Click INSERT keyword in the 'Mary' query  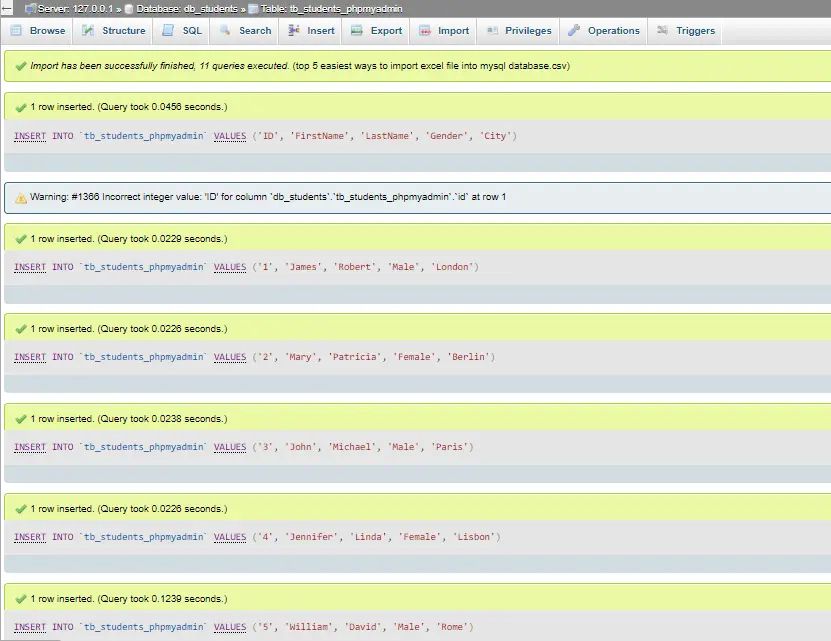pyautogui.click(x=30, y=357)
